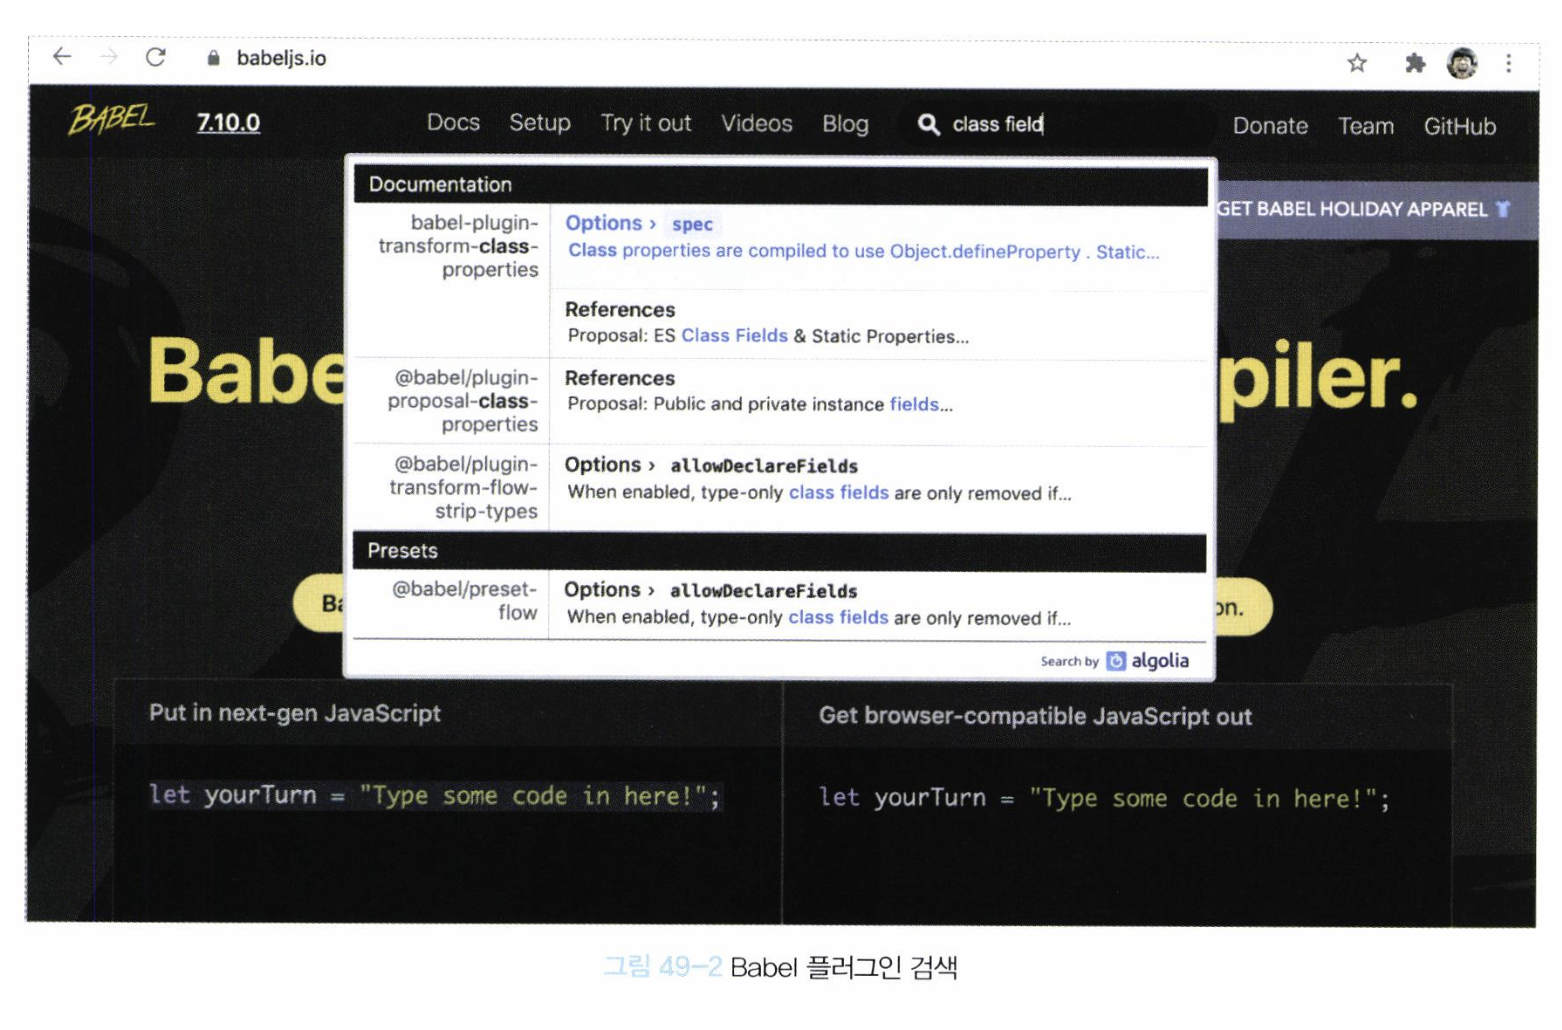Click the browser reload icon
The width and height of the screenshot is (1562, 1030).
coord(155,57)
